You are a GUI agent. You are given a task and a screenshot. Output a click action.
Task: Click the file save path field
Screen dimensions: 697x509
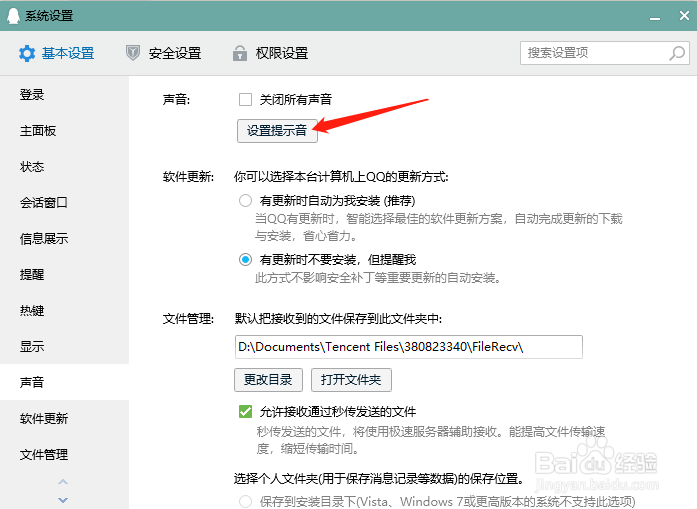tap(409, 347)
